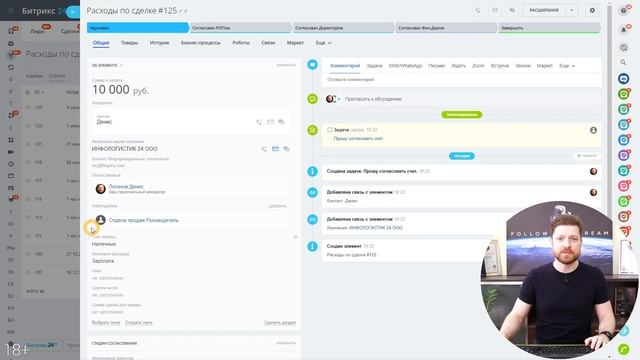Expand the РАСШИРЕНИЯ dropdown arrow
Image resolution: width=640 pixels, height=360 pixels.
572,10
